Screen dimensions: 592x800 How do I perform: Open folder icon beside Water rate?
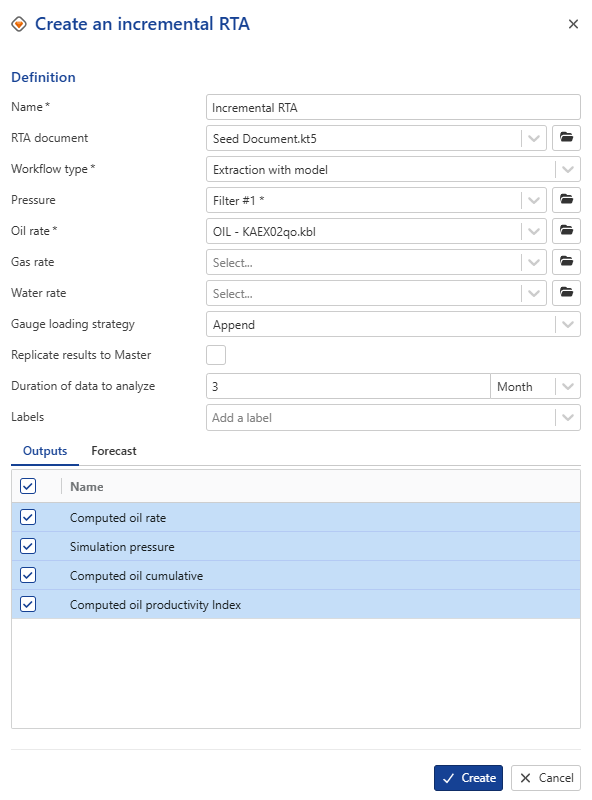[x=566, y=293]
